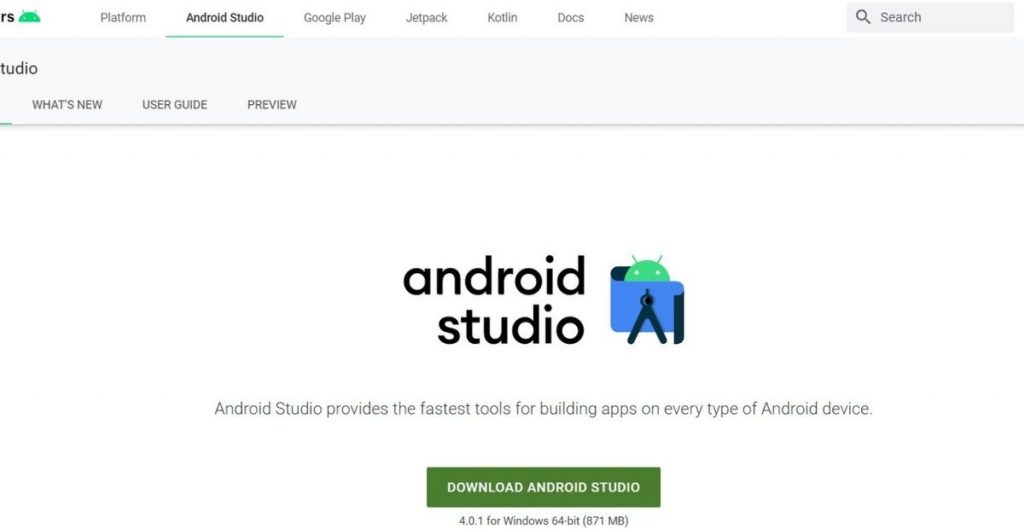Click the Android Studio compass logo
The image size is (1024, 529).
tap(647, 300)
